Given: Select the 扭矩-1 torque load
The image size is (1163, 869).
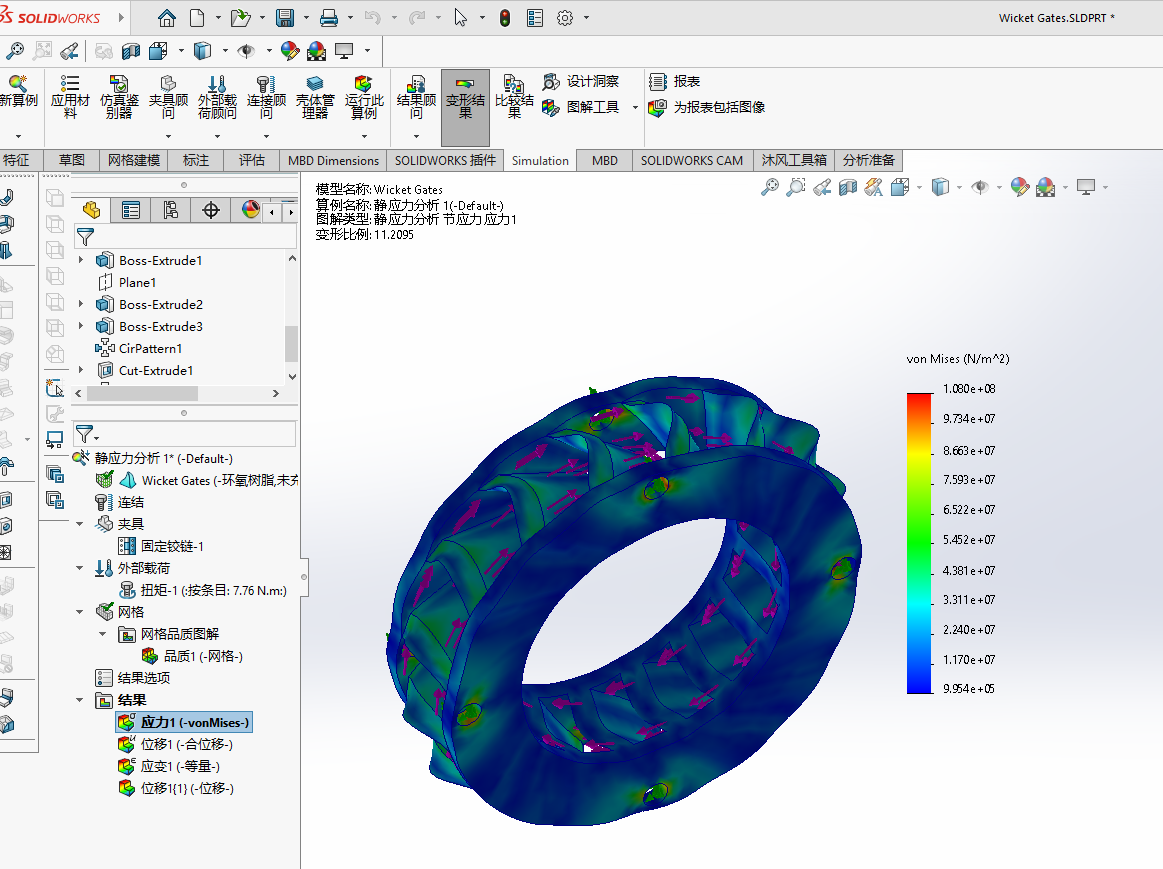Looking at the screenshot, I should tap(202, 590).
